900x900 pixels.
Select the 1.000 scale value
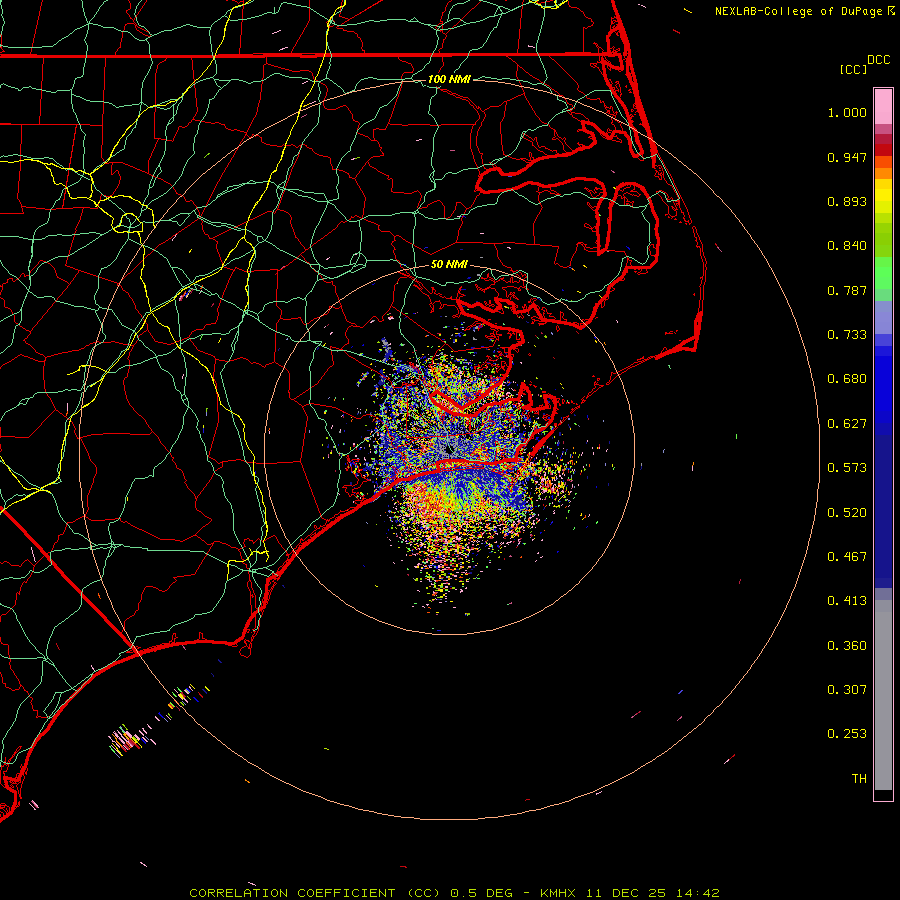(847, 112)
